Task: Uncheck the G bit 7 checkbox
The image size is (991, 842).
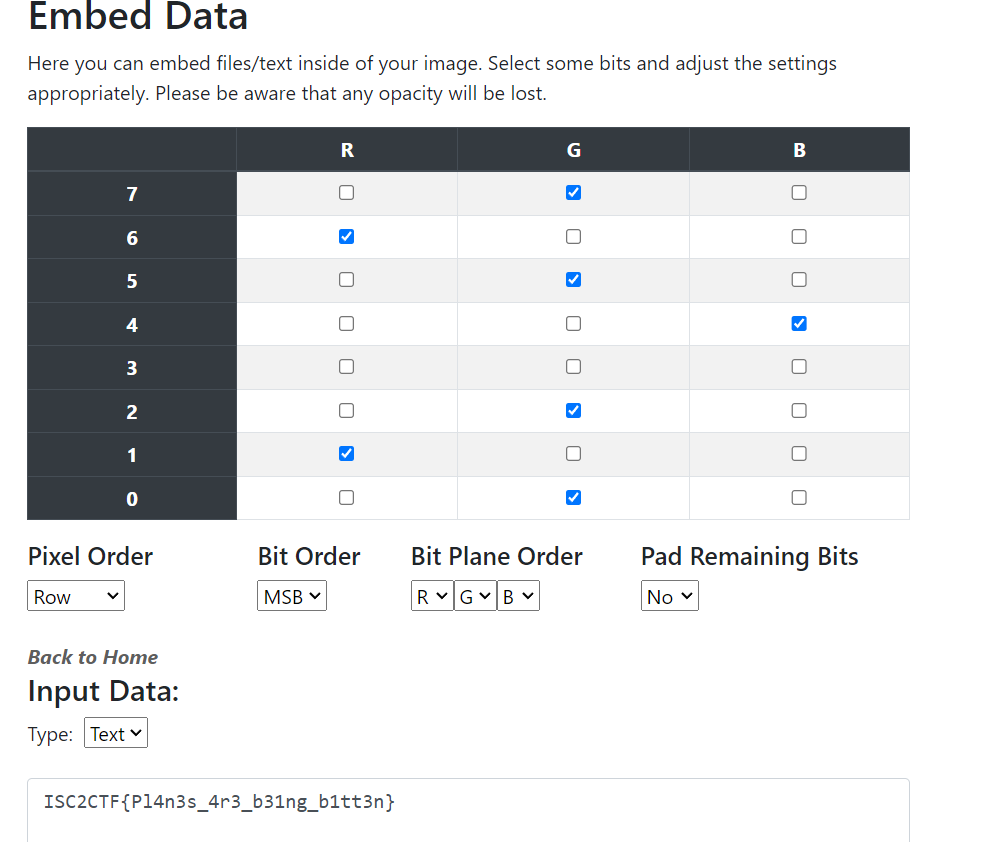Action: 573,193
